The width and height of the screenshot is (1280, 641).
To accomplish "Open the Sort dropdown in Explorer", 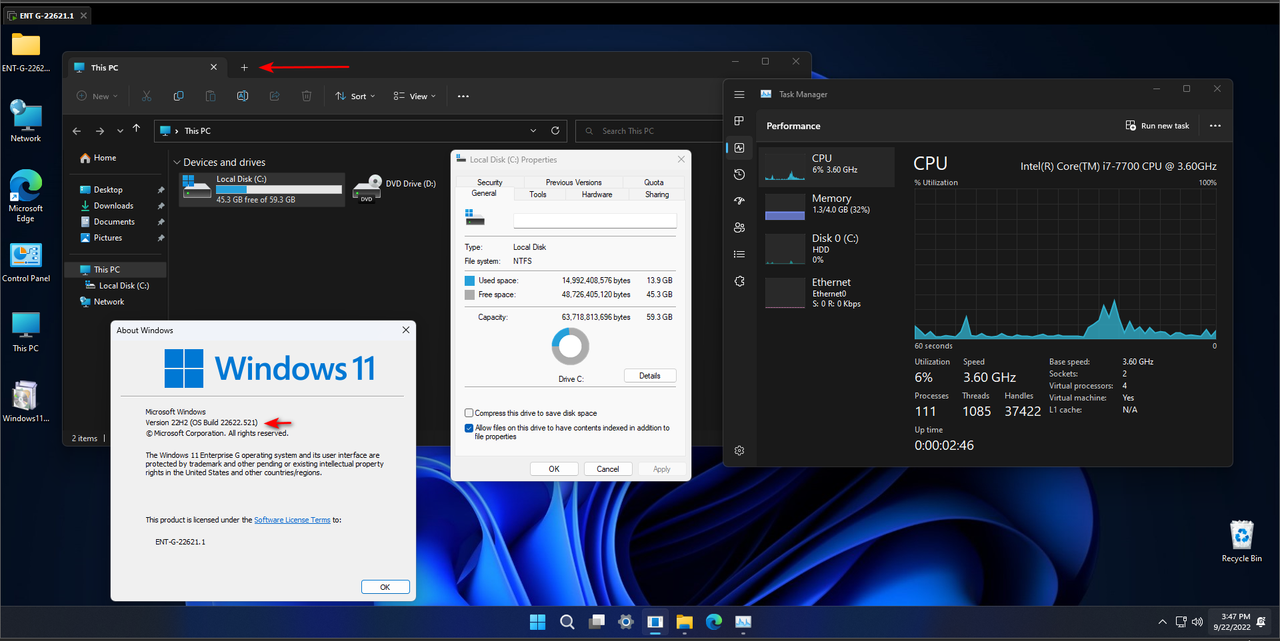I will click(x=355, y=96).
